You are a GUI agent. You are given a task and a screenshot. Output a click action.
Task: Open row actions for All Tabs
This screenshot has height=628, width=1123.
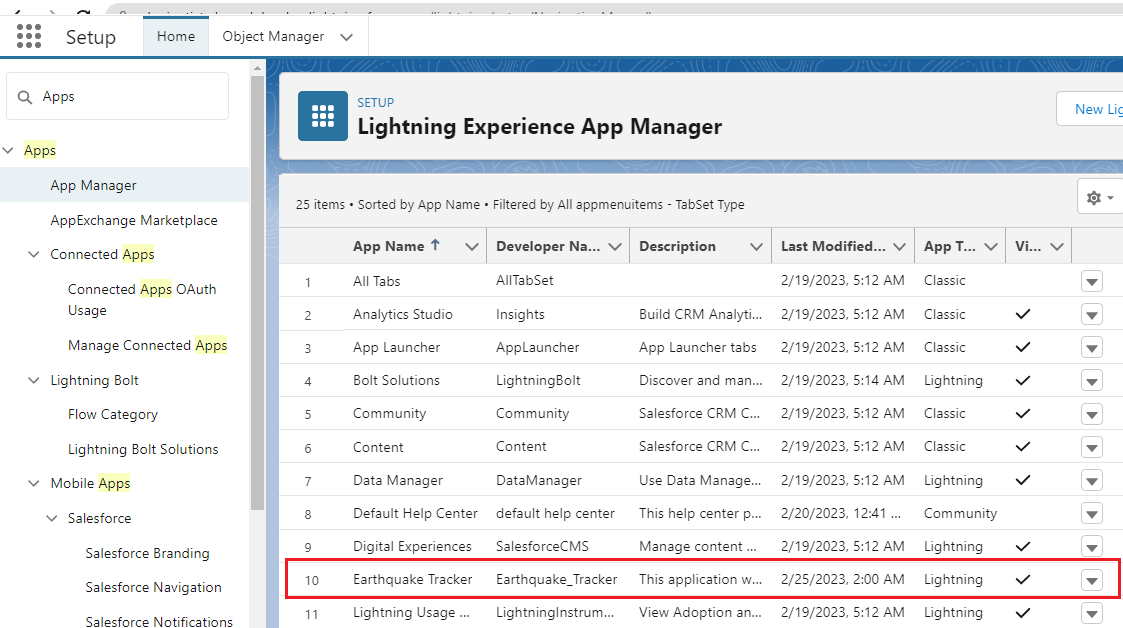point(1091,281)
